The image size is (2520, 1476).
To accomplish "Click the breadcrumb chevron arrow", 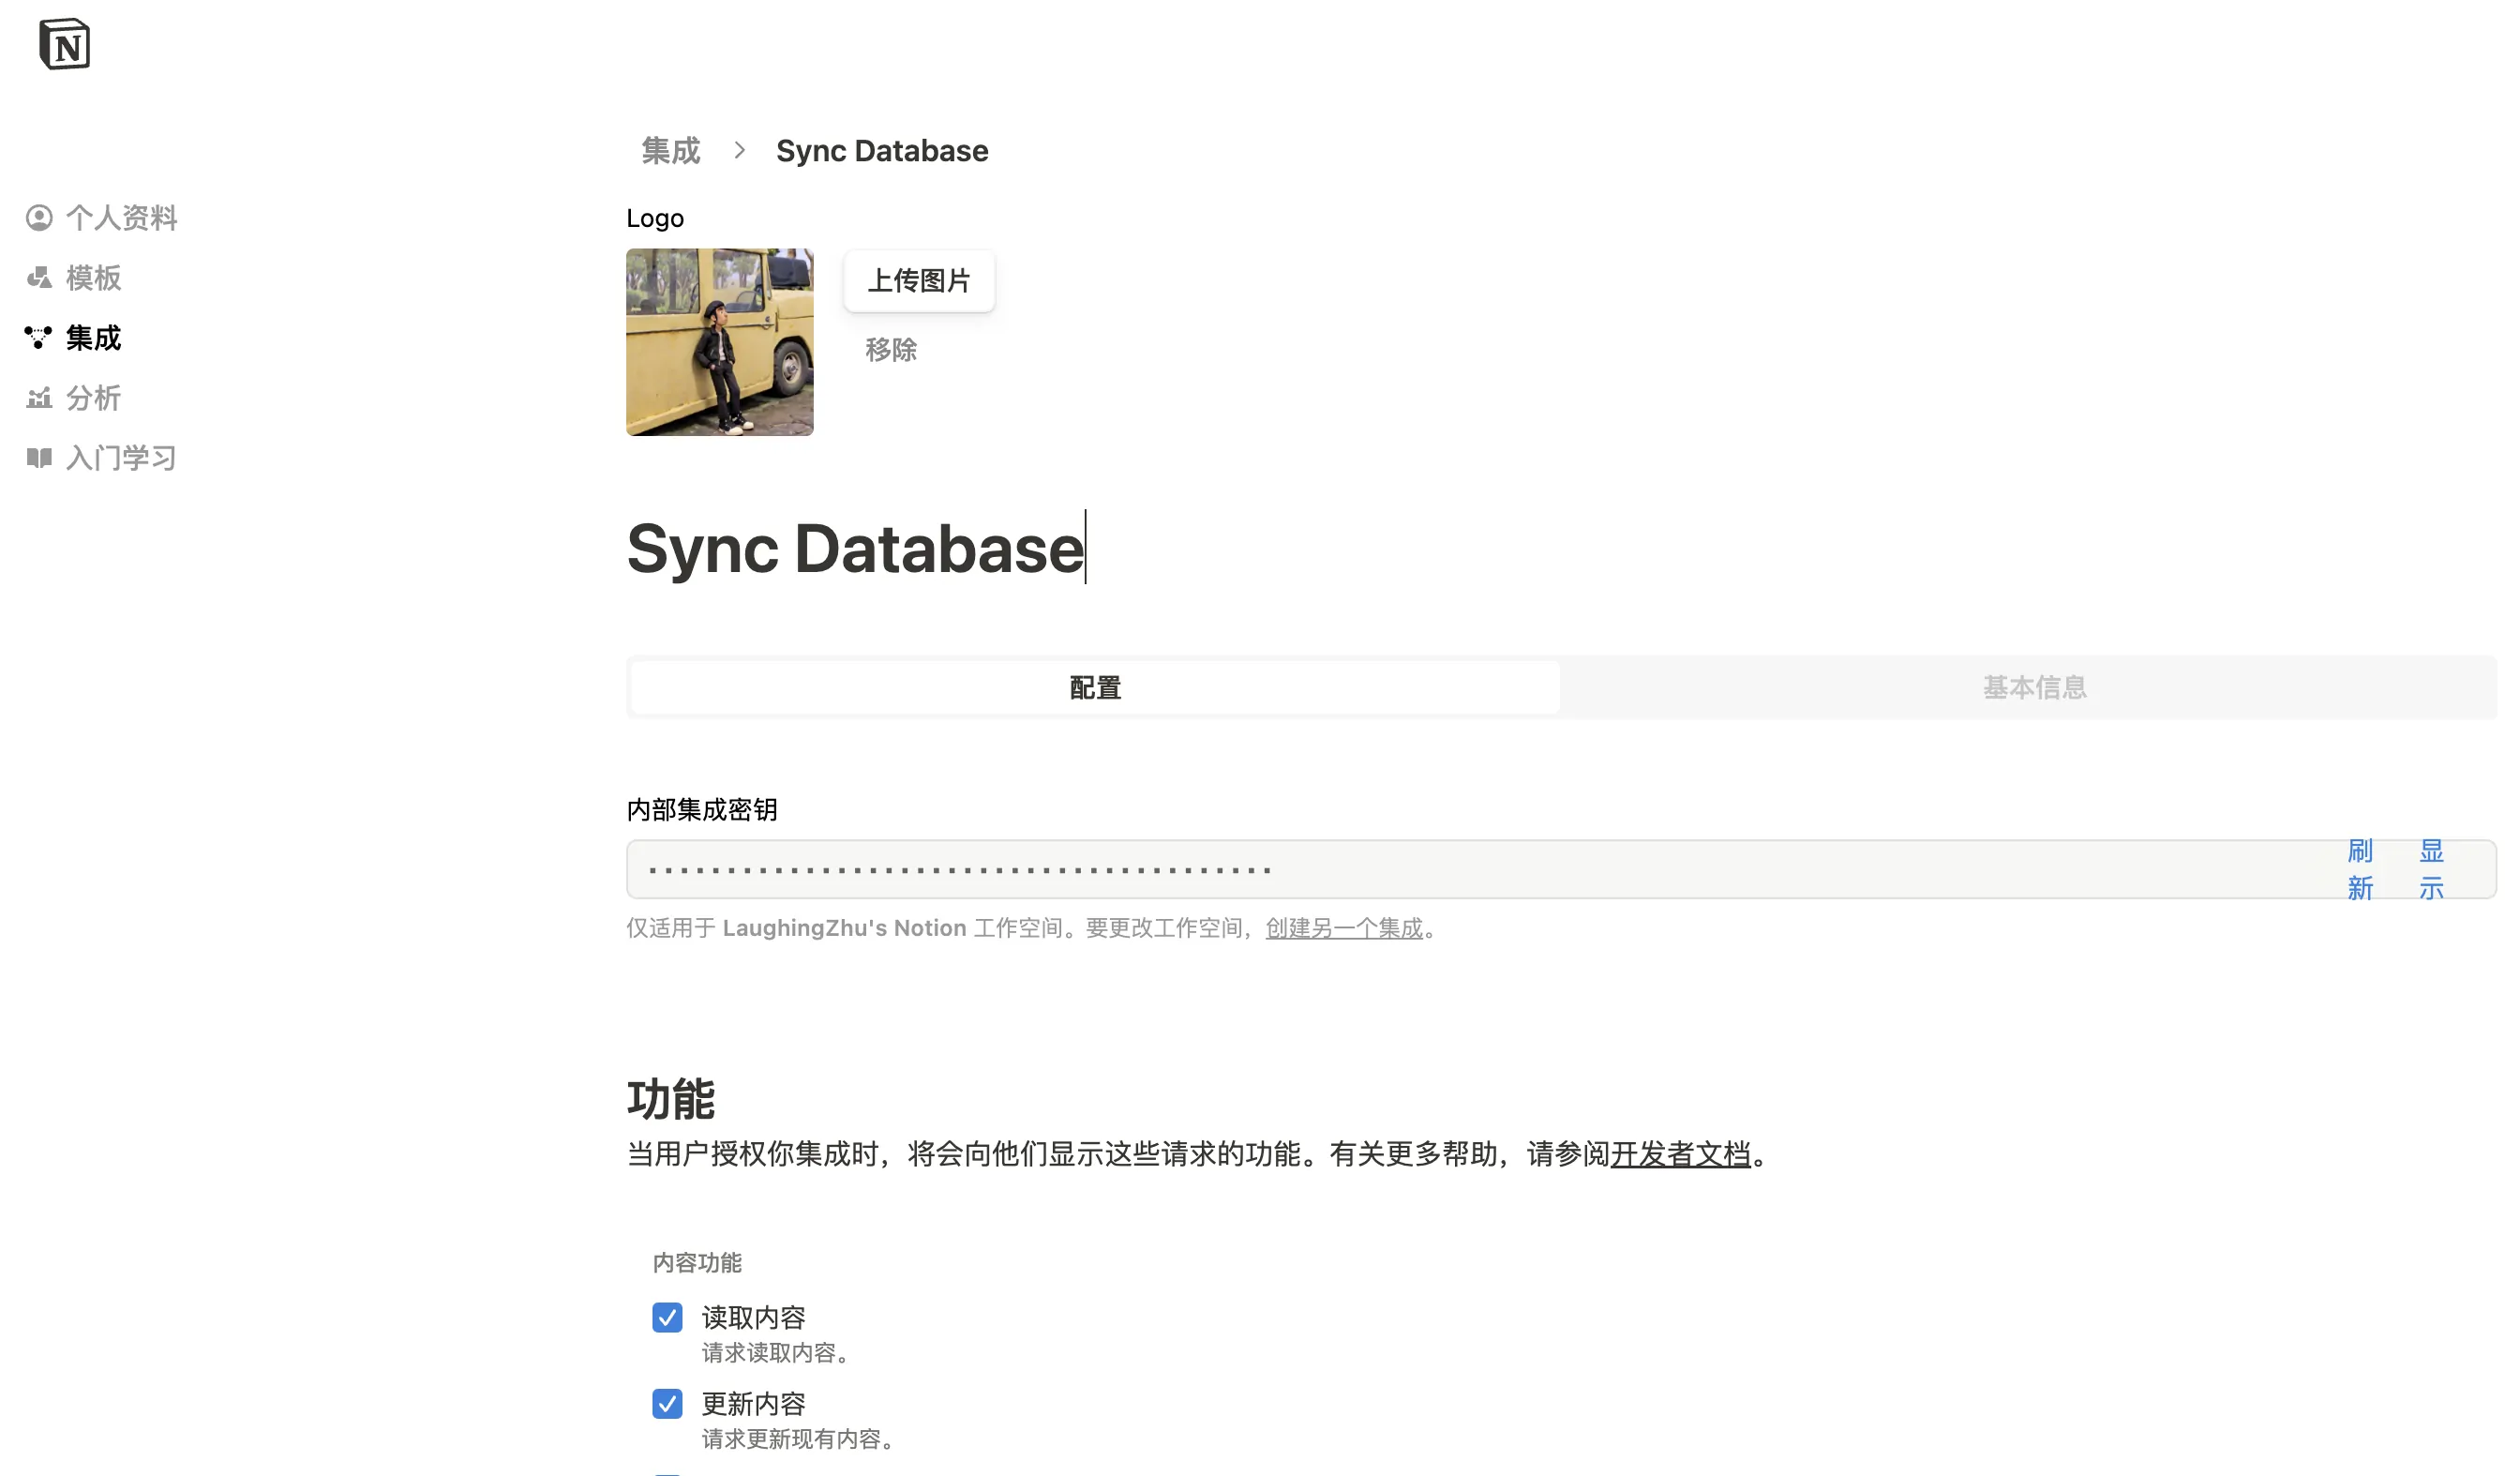I will click(739, 150).
